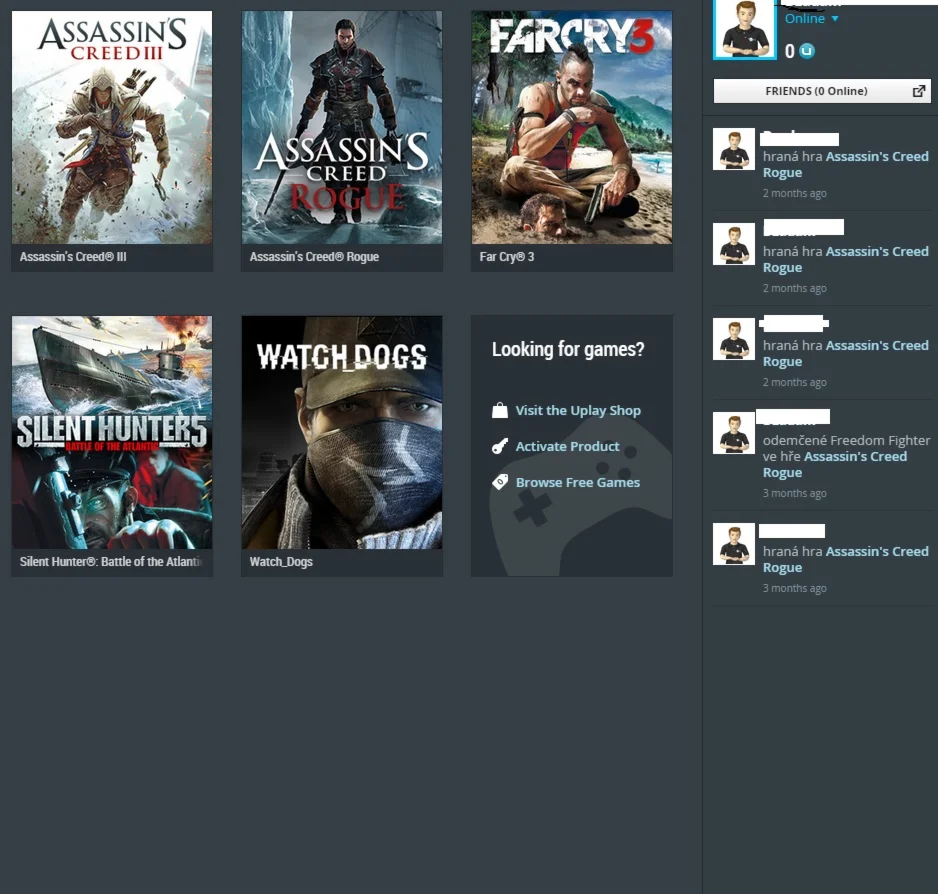Open the Watch_Dogs game tile
This screenshot has height=894, width=938.
(x=341, y=432)
